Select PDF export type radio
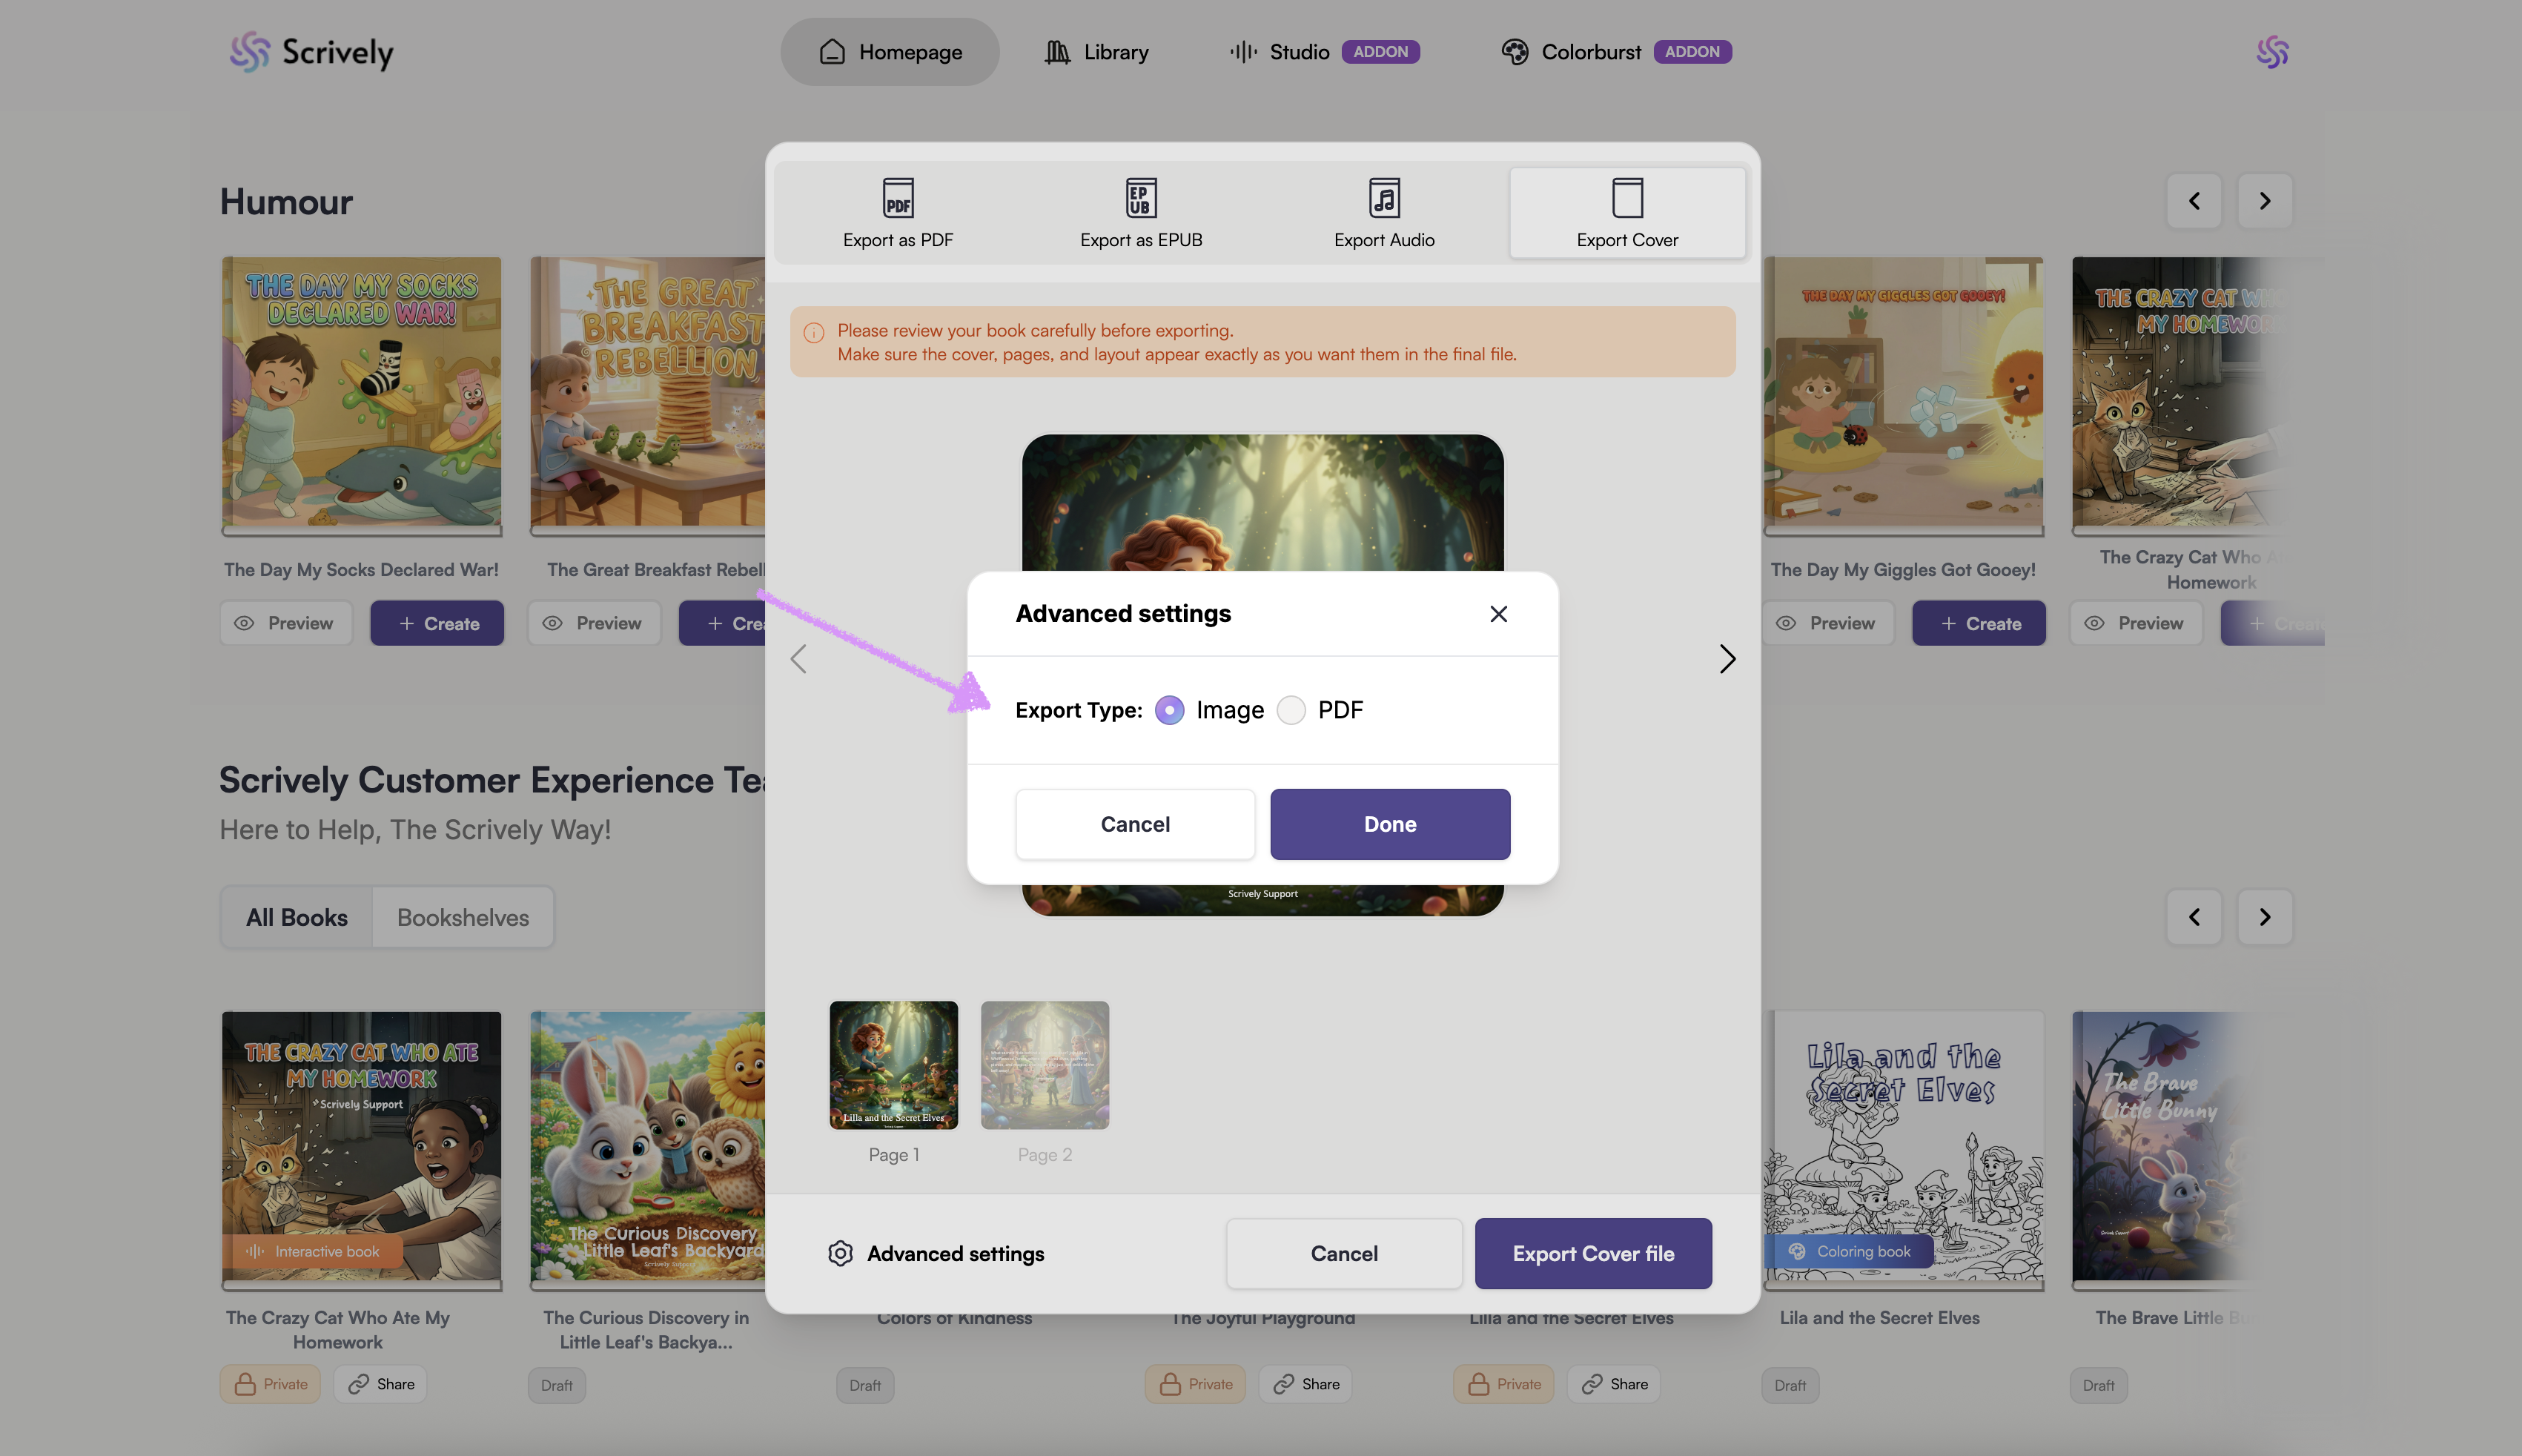Image resolution: width=2522 pixels, height=1456 pixels. tap(1290, 710)
